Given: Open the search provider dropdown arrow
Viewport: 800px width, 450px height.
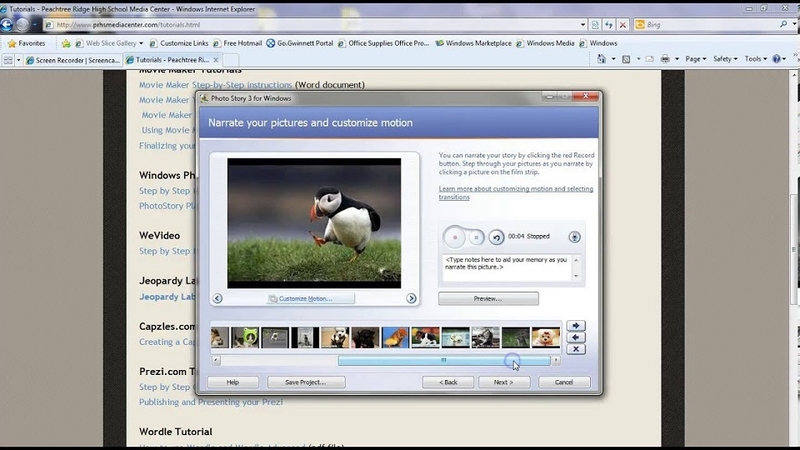Looking at the screenshot, I should tap(794, 24).
